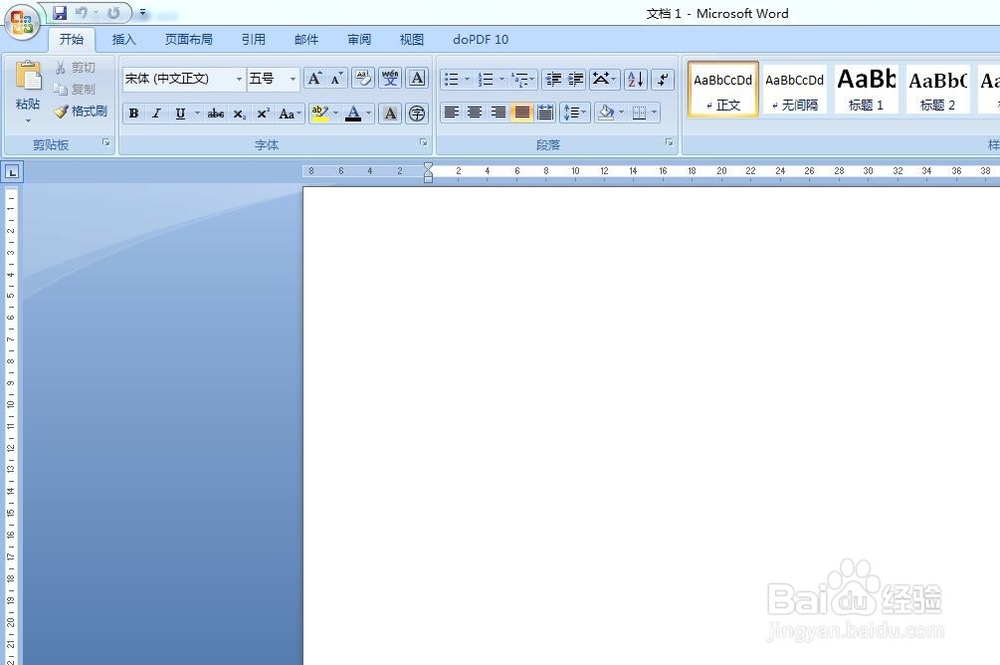Toggle Bold formatting
Image resolution: width=1000 pixels, height=665 pixels.
coord(133,113)
